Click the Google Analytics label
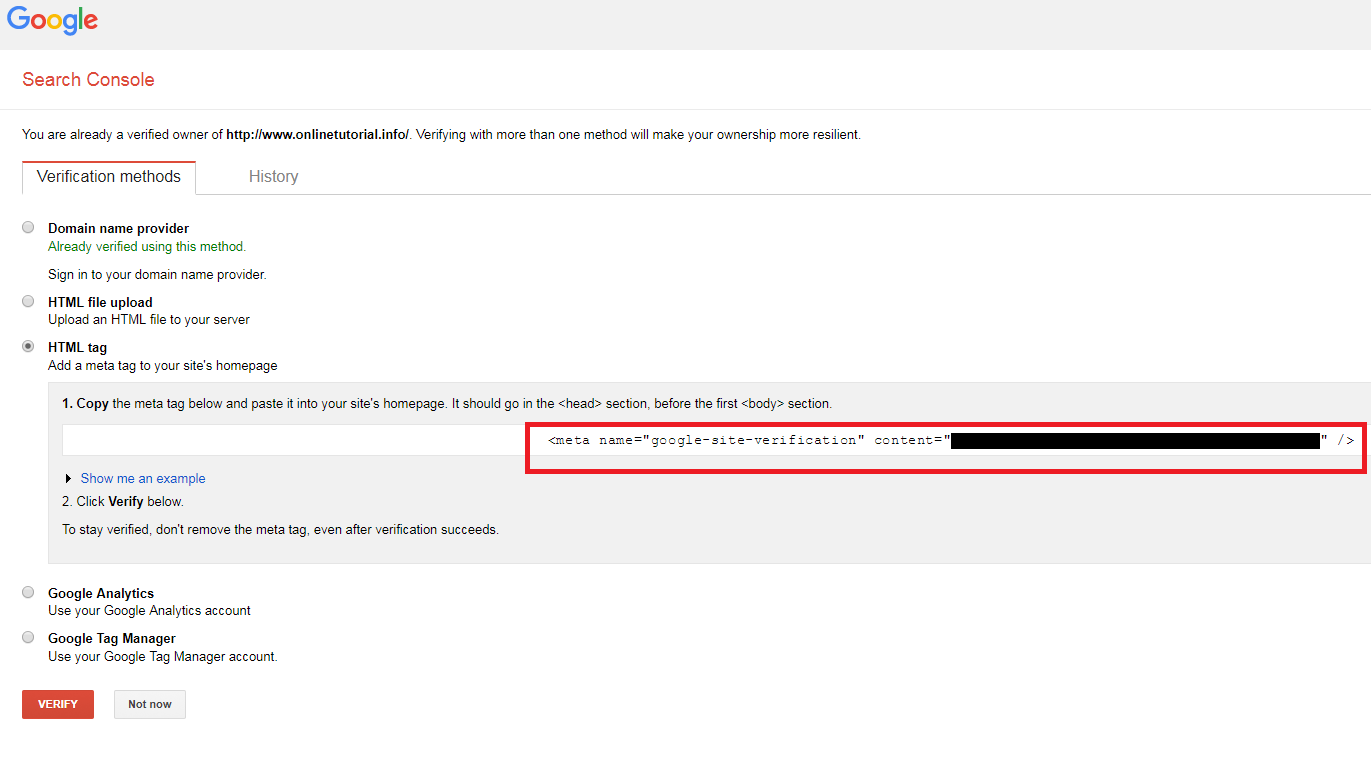The width and height of the screenshot is (1371, 758). pyautogui.click(x=101, y=594)
